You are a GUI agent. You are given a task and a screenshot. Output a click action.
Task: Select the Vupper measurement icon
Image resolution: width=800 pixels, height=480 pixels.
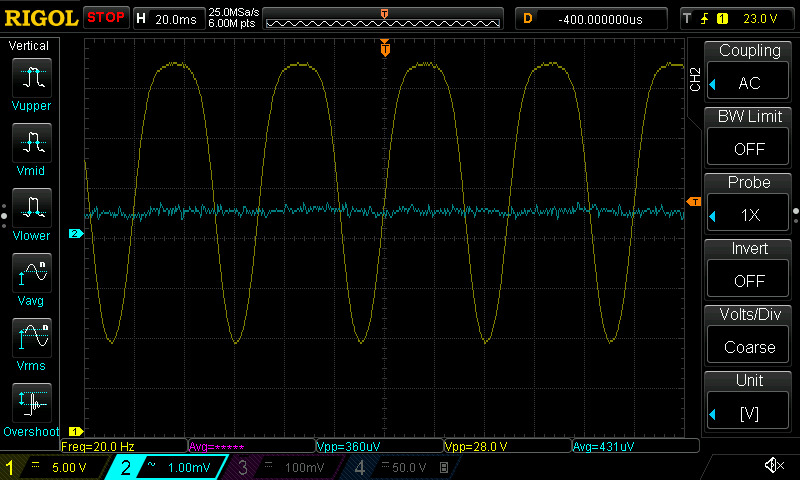[32, 78]
